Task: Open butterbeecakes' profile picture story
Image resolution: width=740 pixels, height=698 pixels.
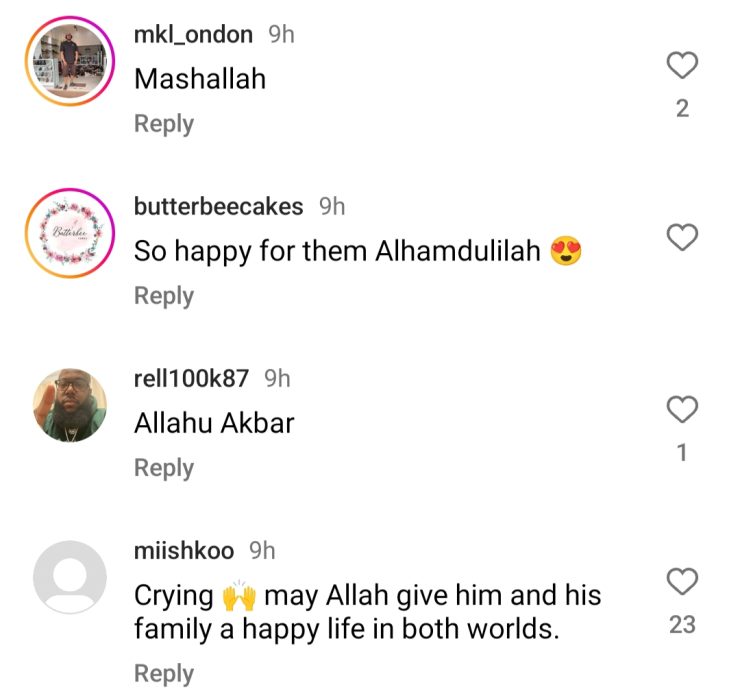Action: click(x=70, y=233)
